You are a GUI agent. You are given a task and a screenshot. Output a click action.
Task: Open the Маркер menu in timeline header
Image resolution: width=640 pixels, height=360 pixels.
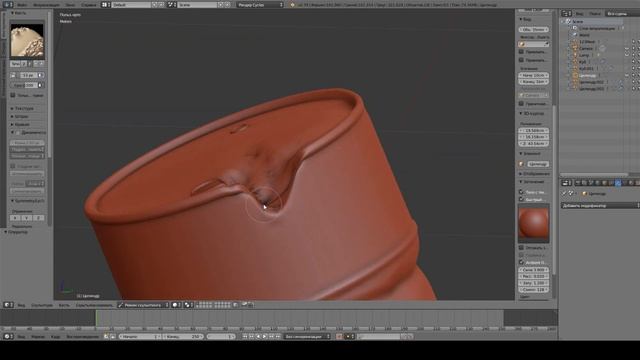click(38, 337)
